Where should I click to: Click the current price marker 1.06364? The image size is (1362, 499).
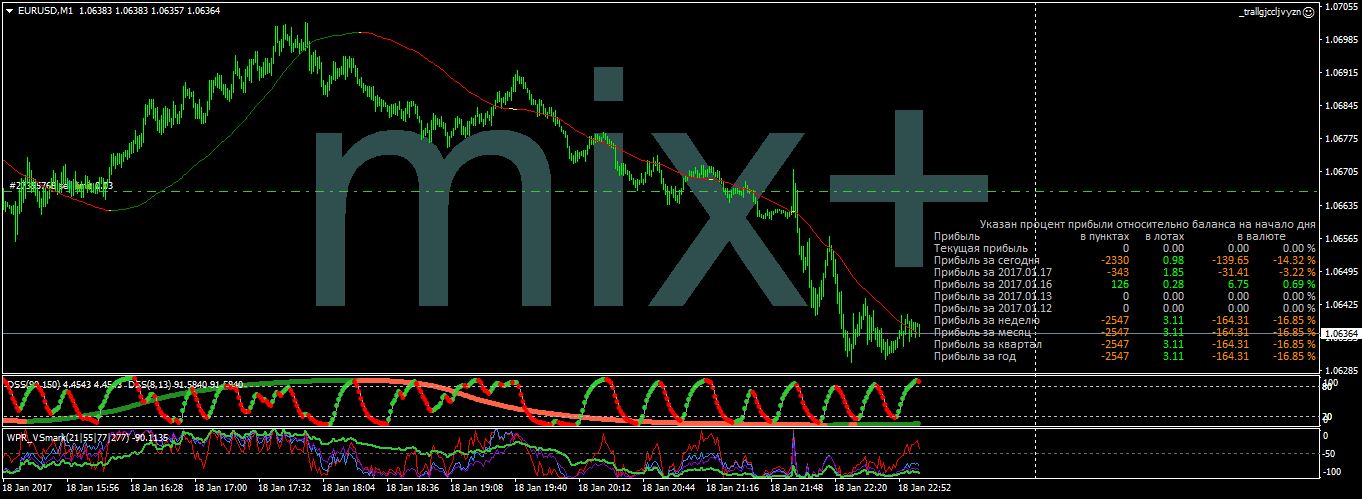[1340, 333]
